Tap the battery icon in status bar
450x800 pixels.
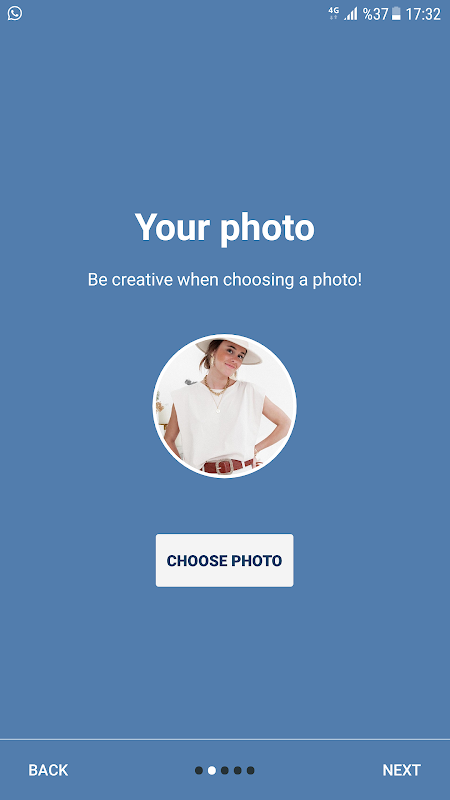[x=396, y=14]
